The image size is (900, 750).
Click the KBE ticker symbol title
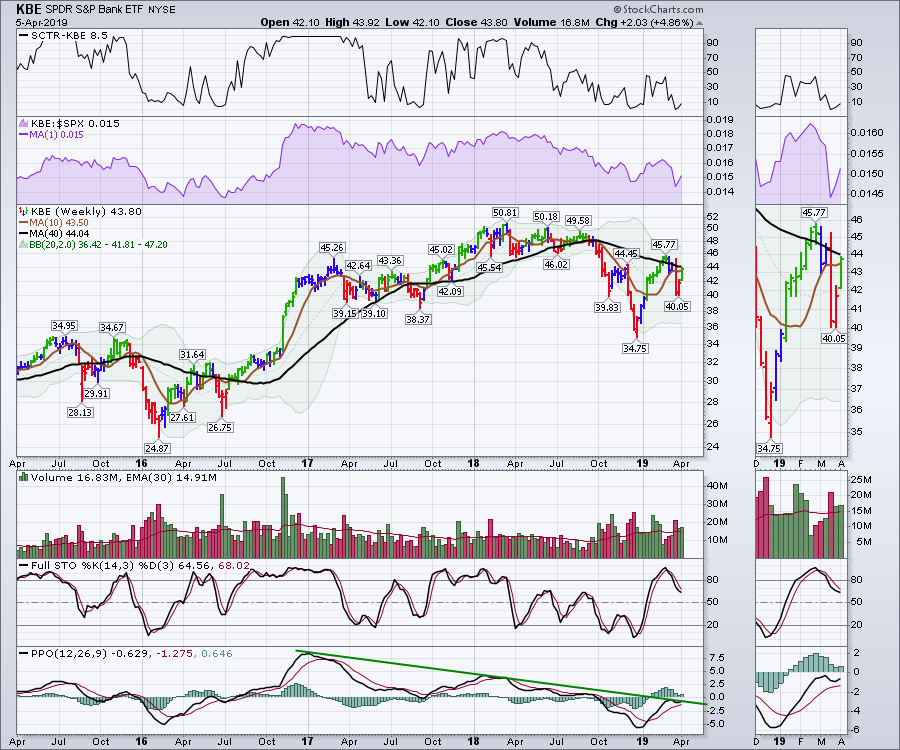click(29, 9)
